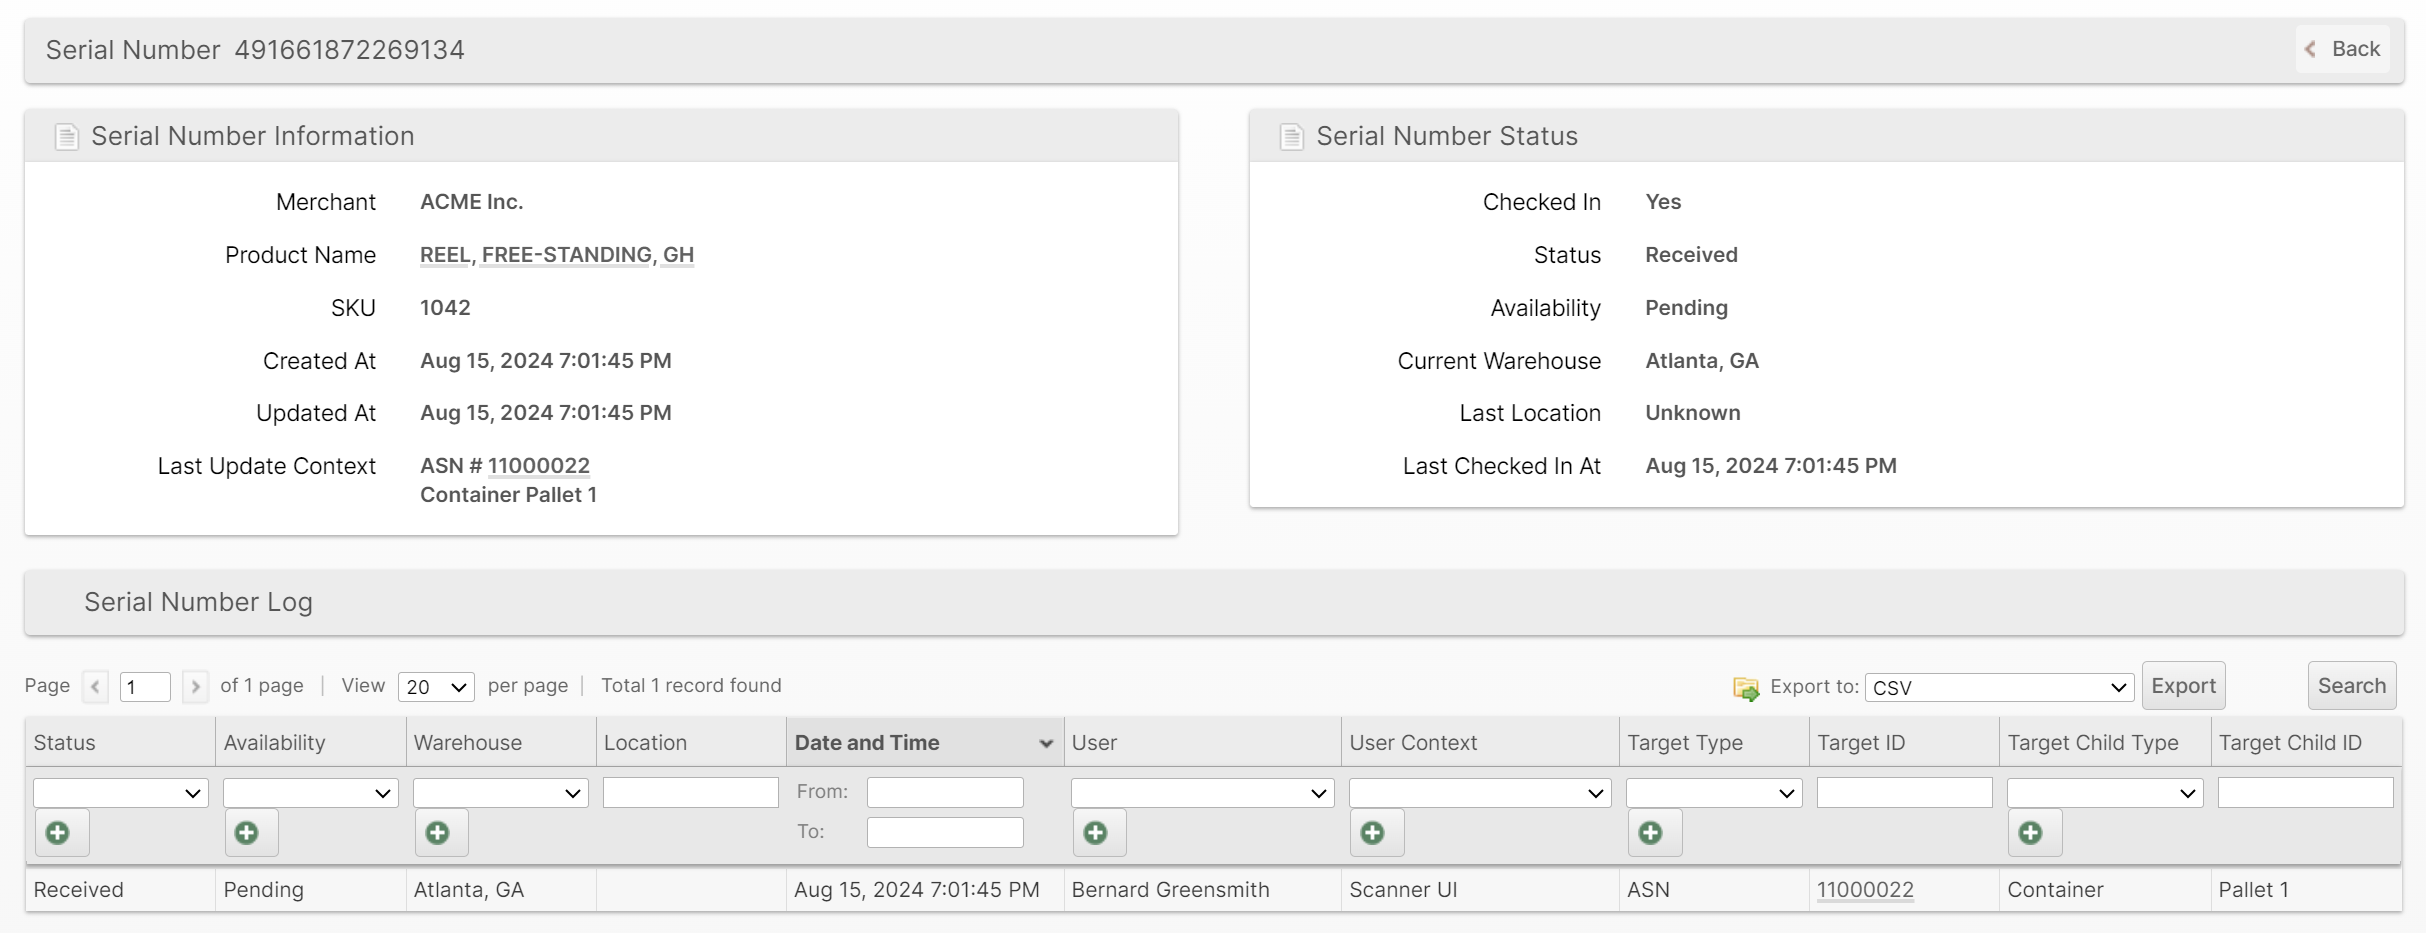
Task: Open the Warehouse filter dropdown
Action: pos(500,793)
